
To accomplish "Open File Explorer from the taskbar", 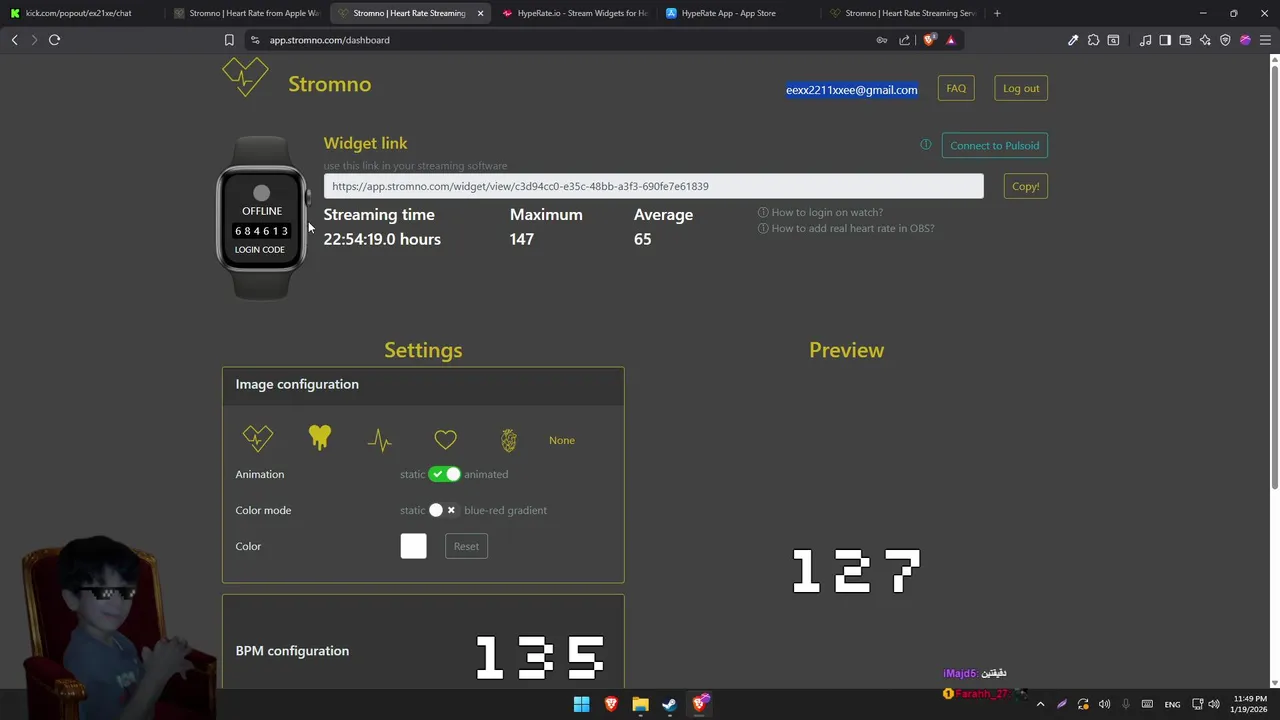I will pos(640,704).
